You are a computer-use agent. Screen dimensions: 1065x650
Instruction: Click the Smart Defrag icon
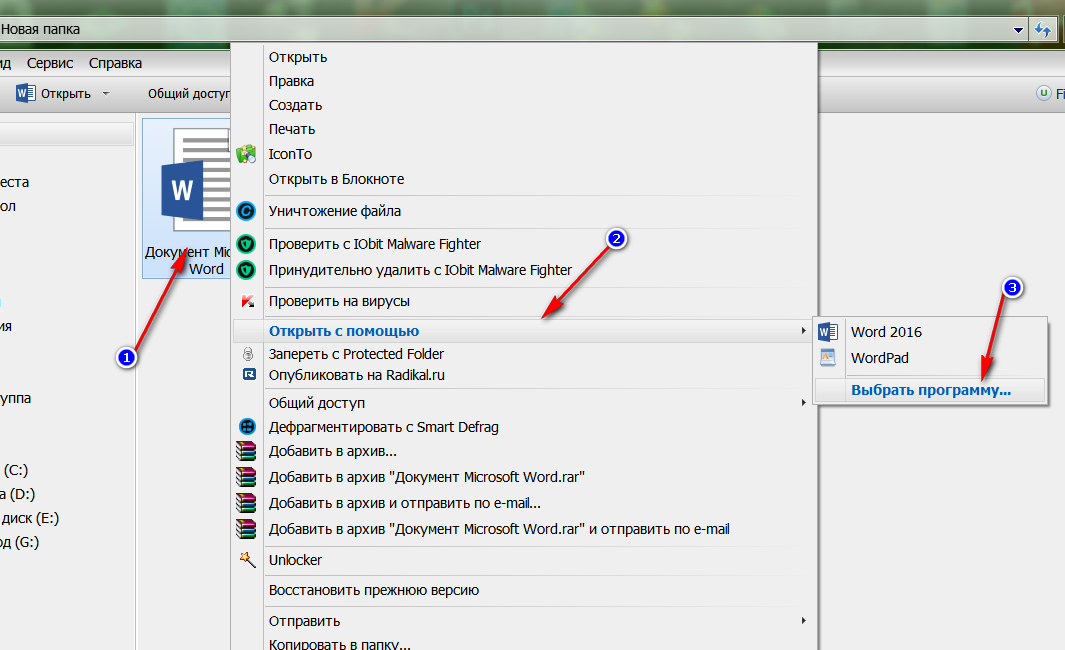pyautogui.click(x=246, y=427)
